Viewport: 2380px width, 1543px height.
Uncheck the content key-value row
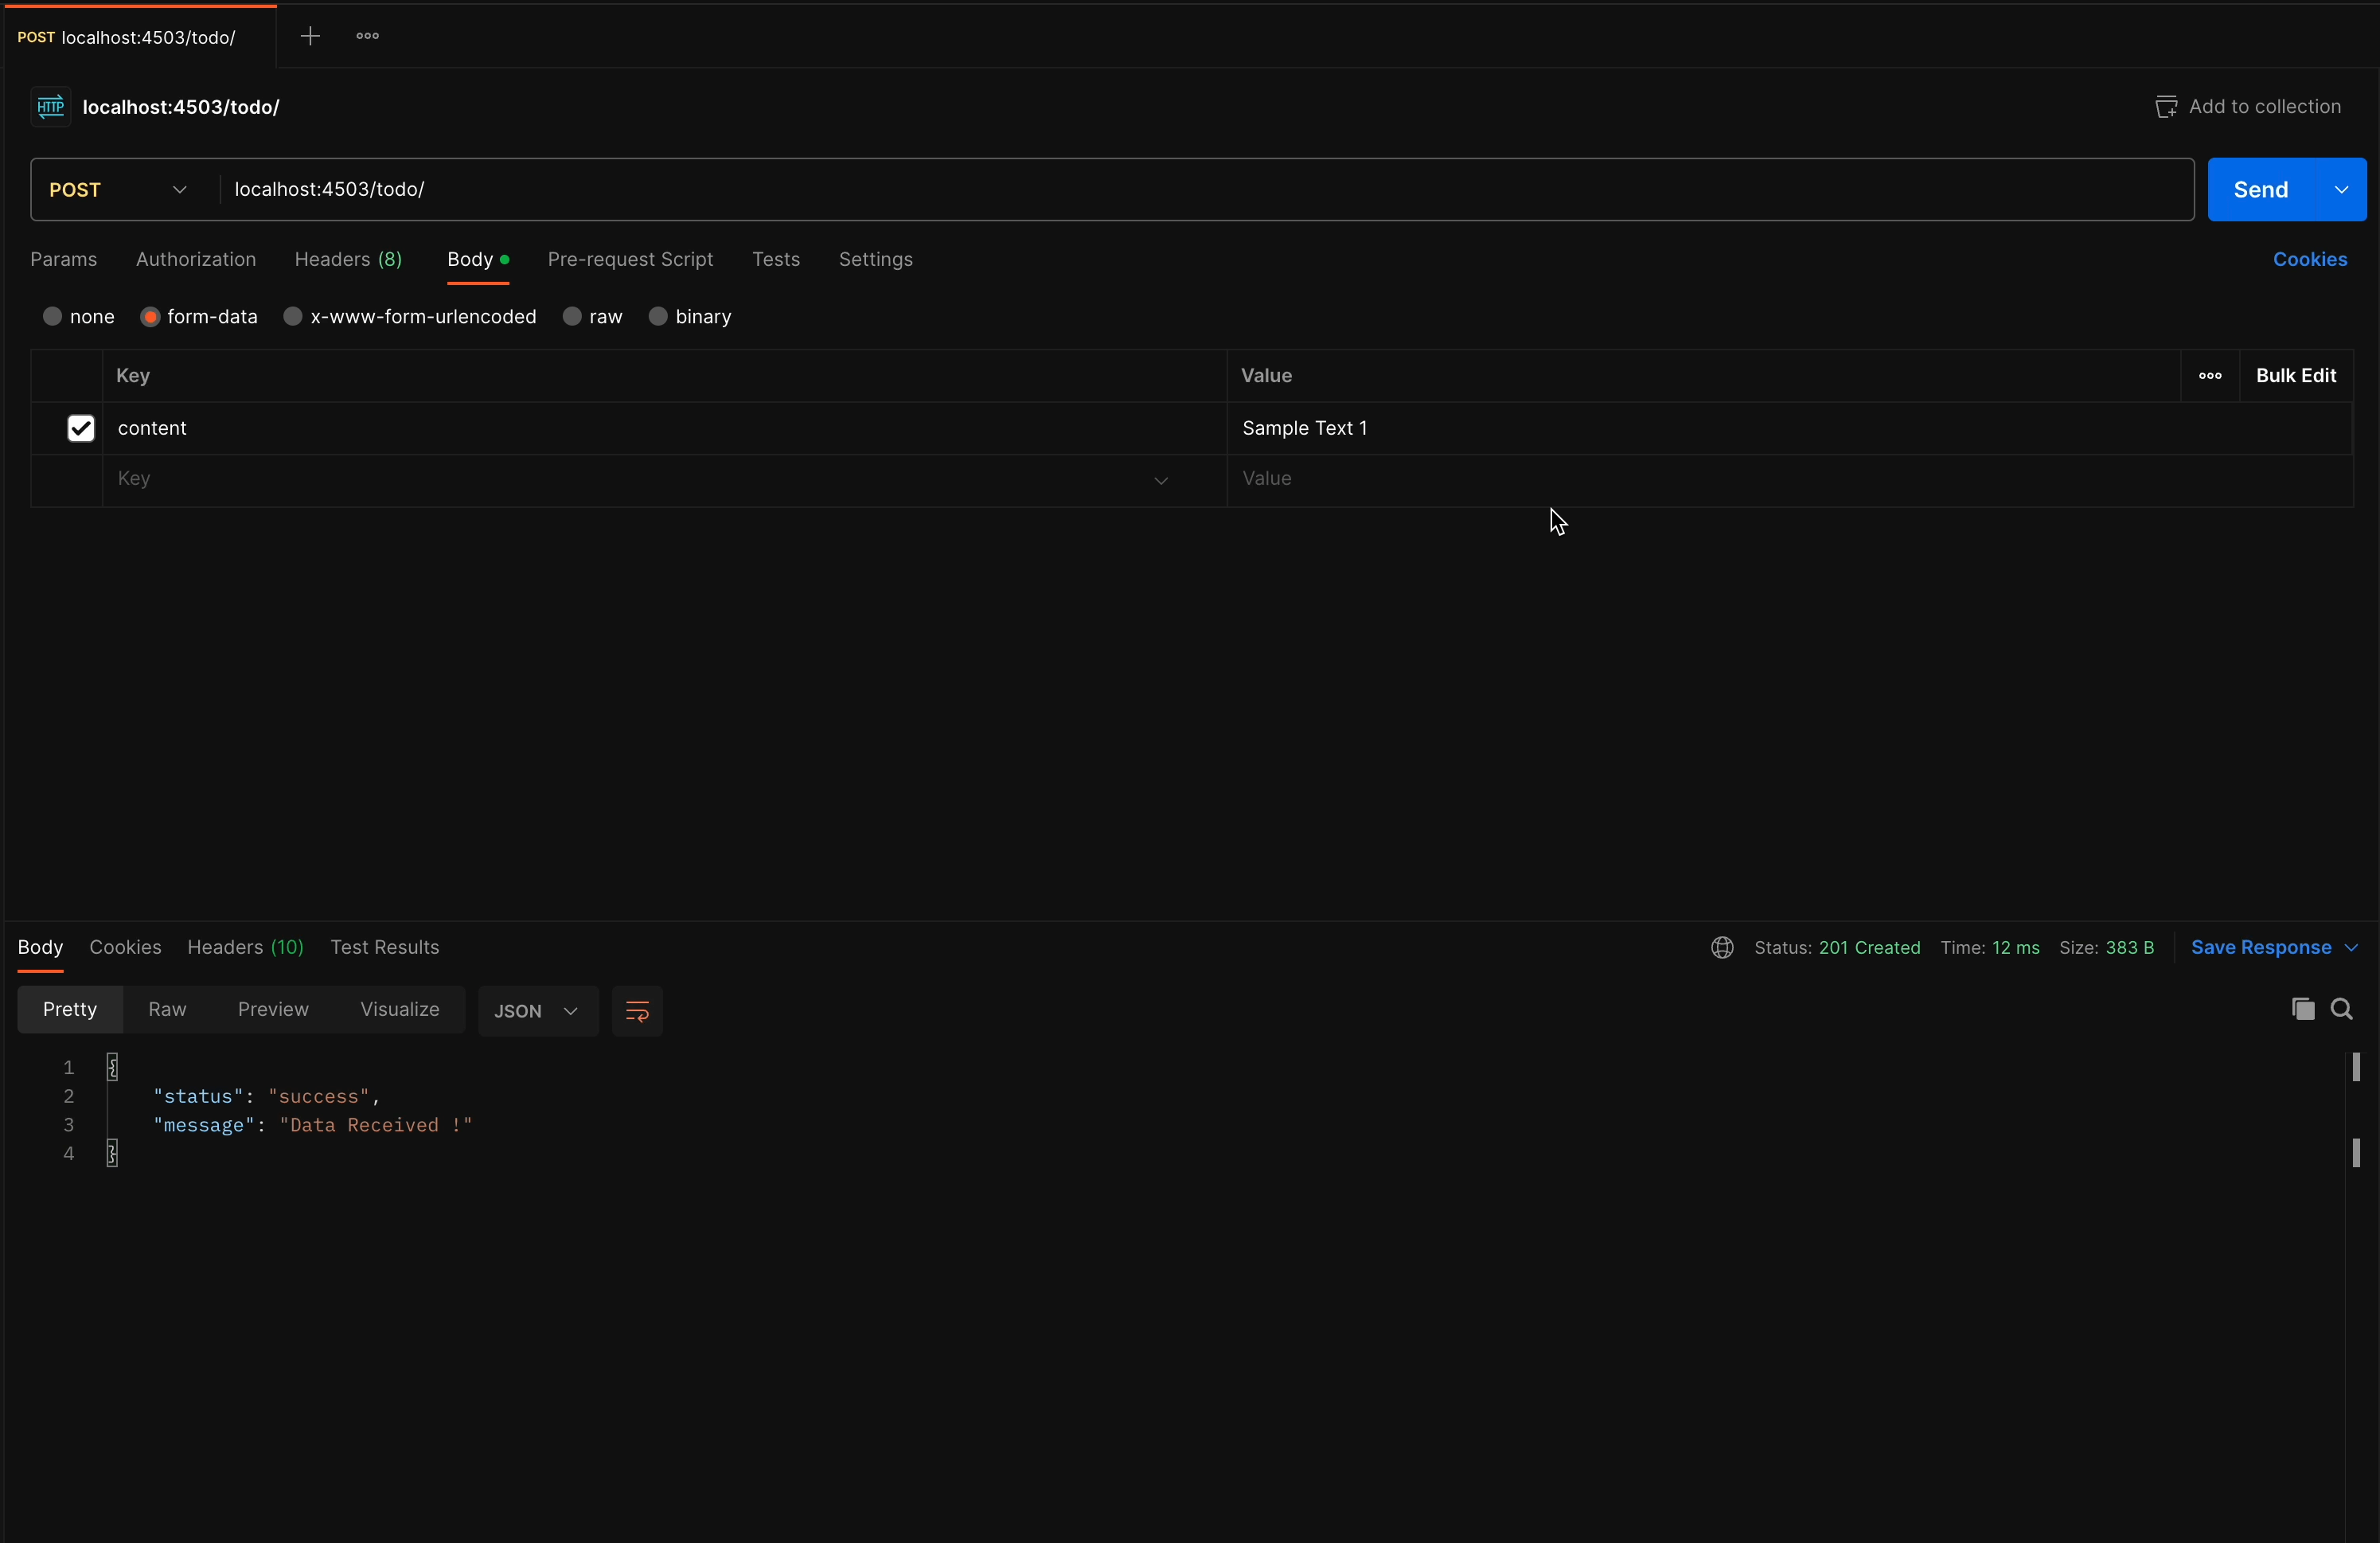pos(80,428)
